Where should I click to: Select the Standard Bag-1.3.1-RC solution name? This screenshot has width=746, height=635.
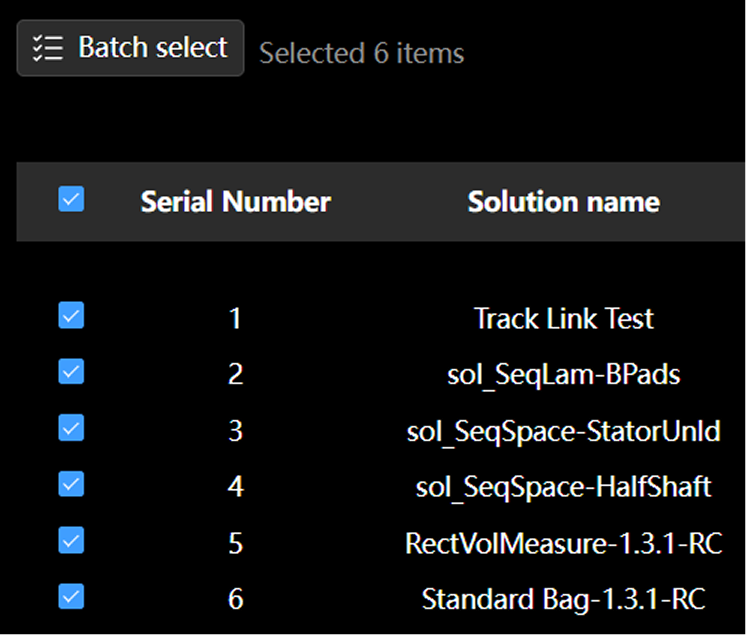click(563, 599)
